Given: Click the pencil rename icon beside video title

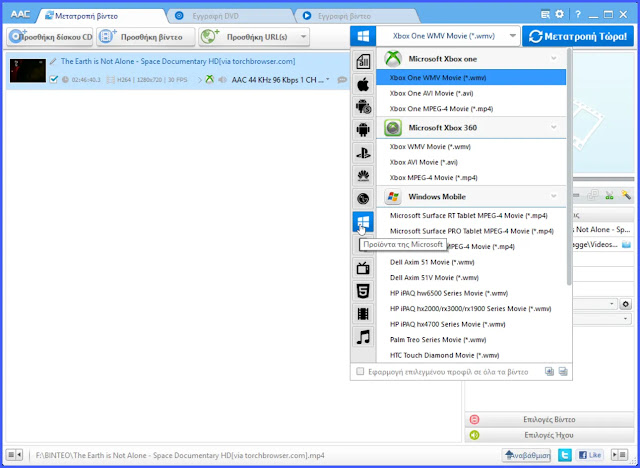Looking at the screenshot, I should [53, 62].
